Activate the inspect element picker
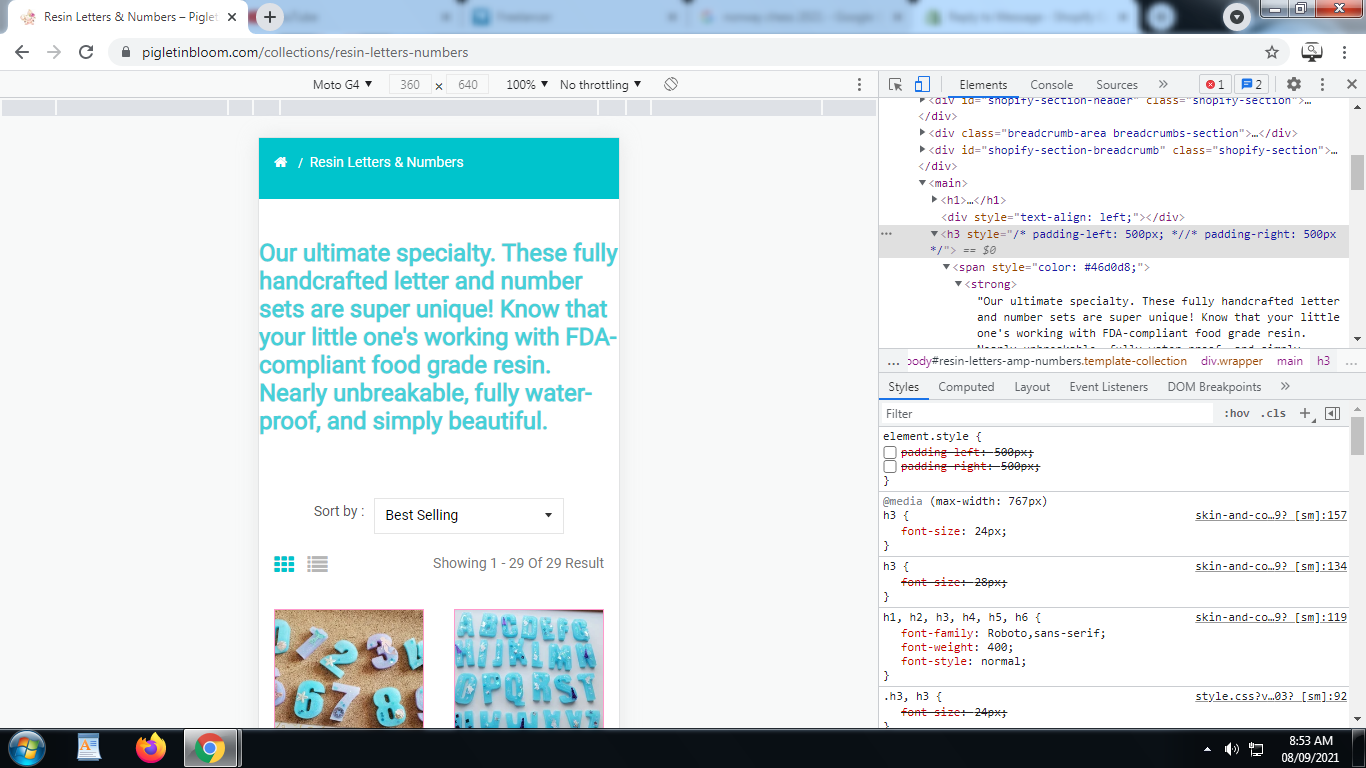 click(896, 85)
